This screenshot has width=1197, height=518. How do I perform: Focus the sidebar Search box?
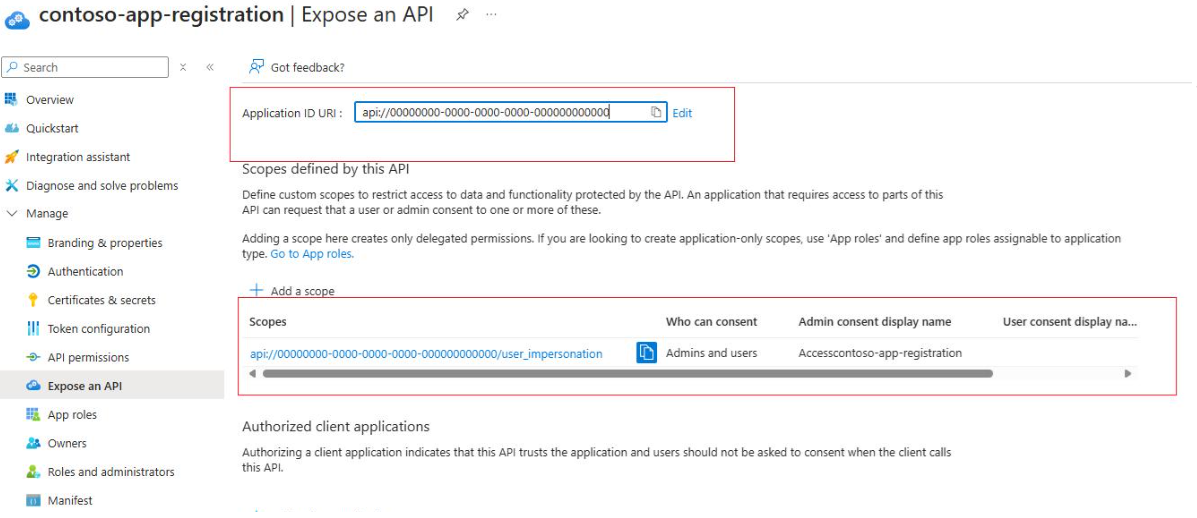pyautogui.click(x=86, y=67)
